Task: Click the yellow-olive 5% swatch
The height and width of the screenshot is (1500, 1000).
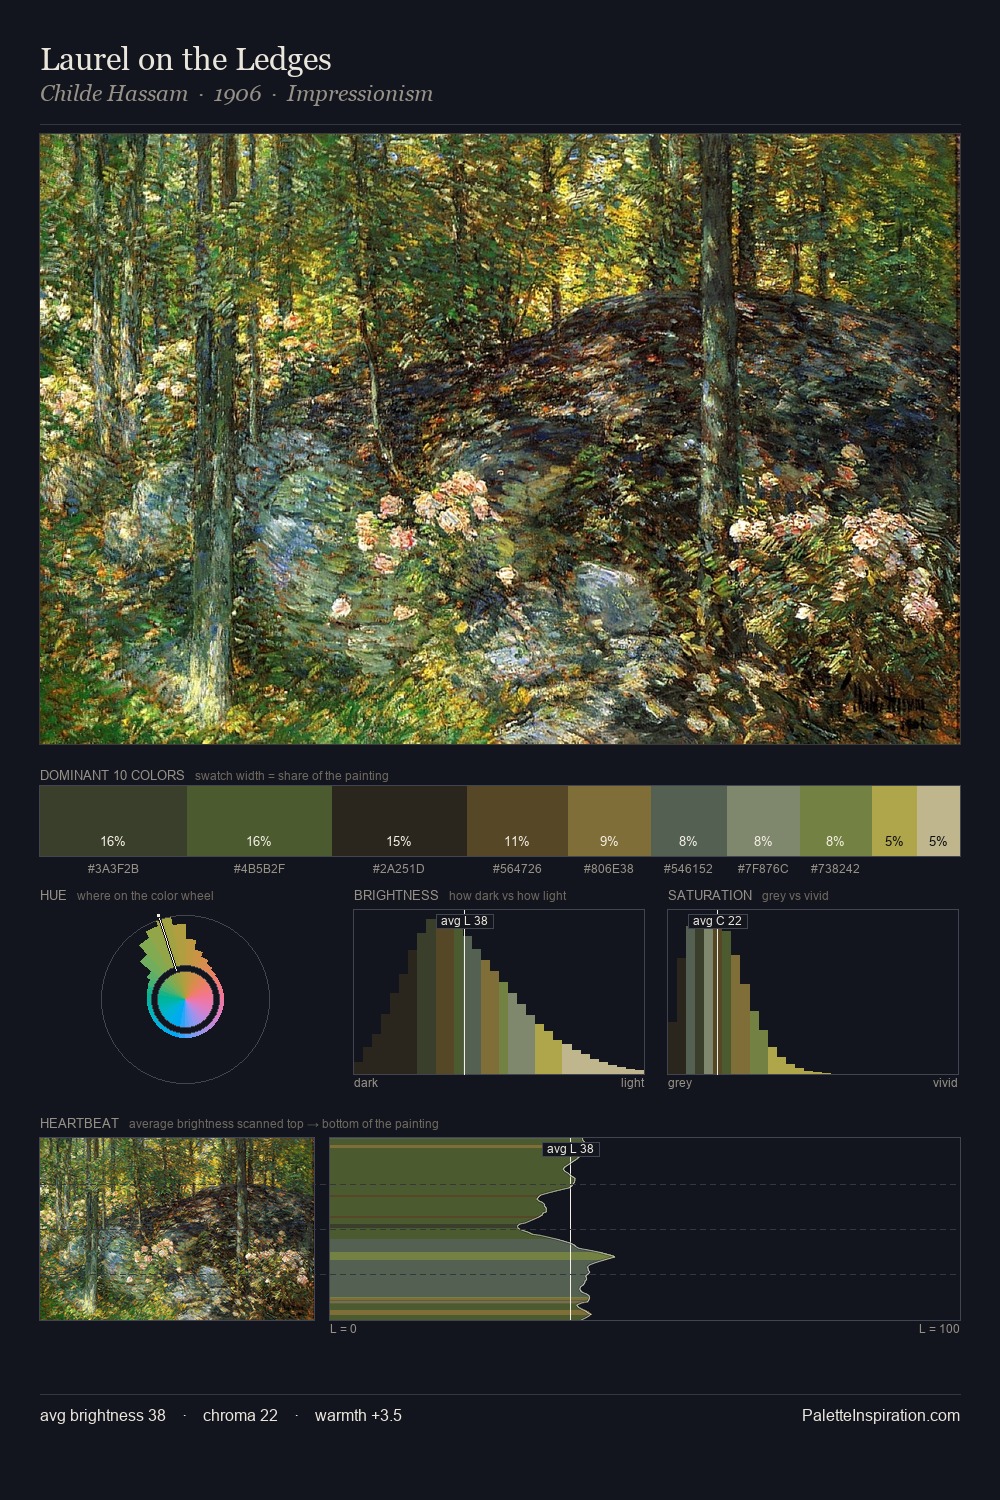Action: [x=894, y=821]
